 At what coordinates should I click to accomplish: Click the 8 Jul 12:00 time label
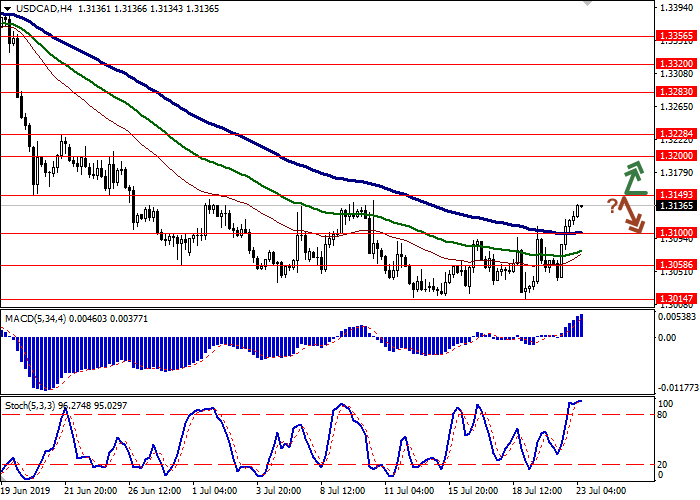click(x=340, y=492)
